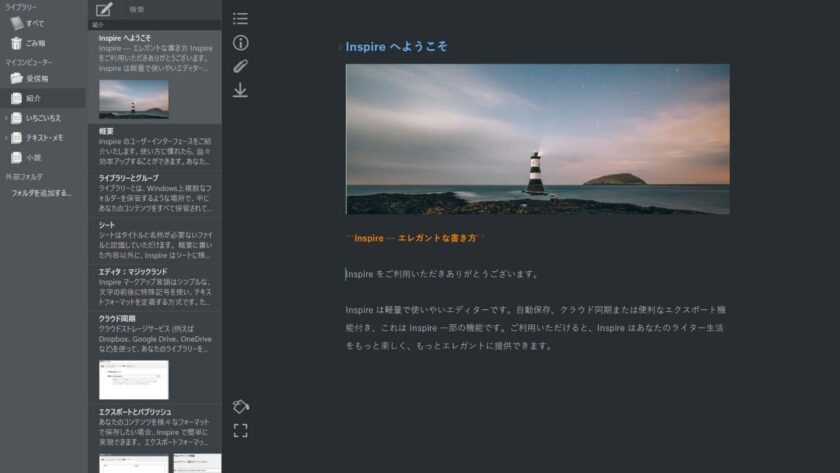Screen dimensions: 840x473
Task: Open the エディタ：マジックランド sheet
Action: [155, 288]
